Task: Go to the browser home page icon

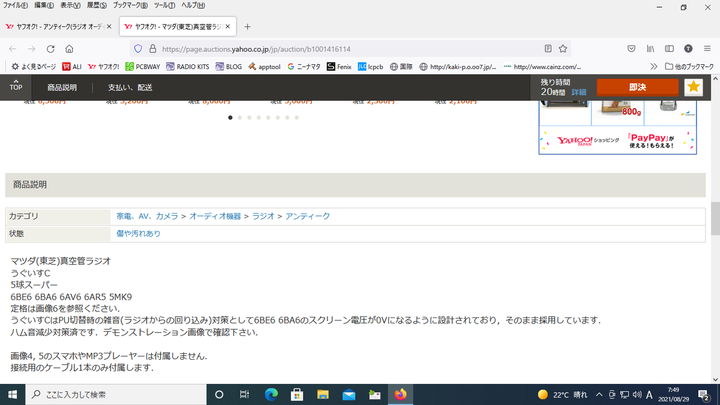Action: (69, 48)
